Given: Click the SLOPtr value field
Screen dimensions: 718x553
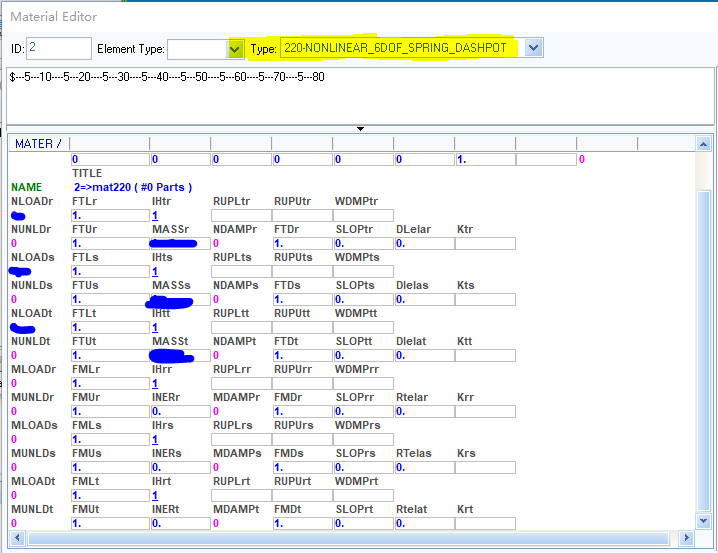Looking at the screenshot, I should tap(363, 244).
